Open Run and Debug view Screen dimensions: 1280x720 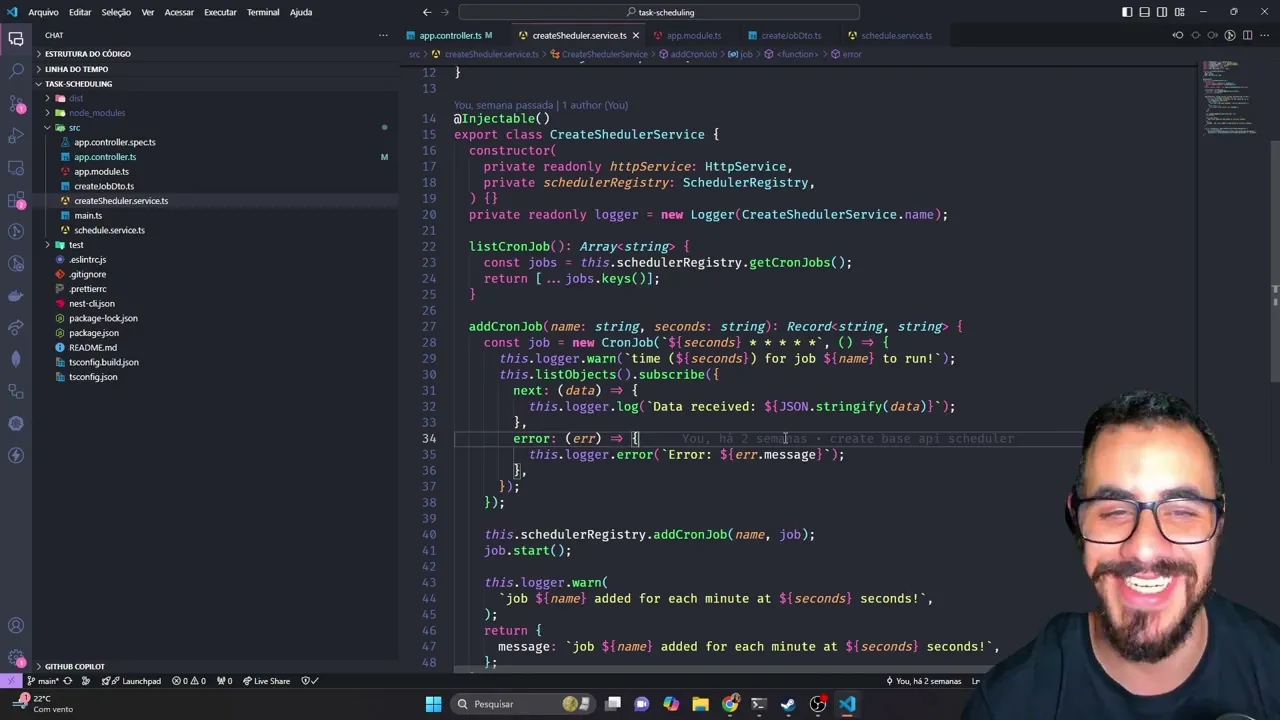[16, 135]
